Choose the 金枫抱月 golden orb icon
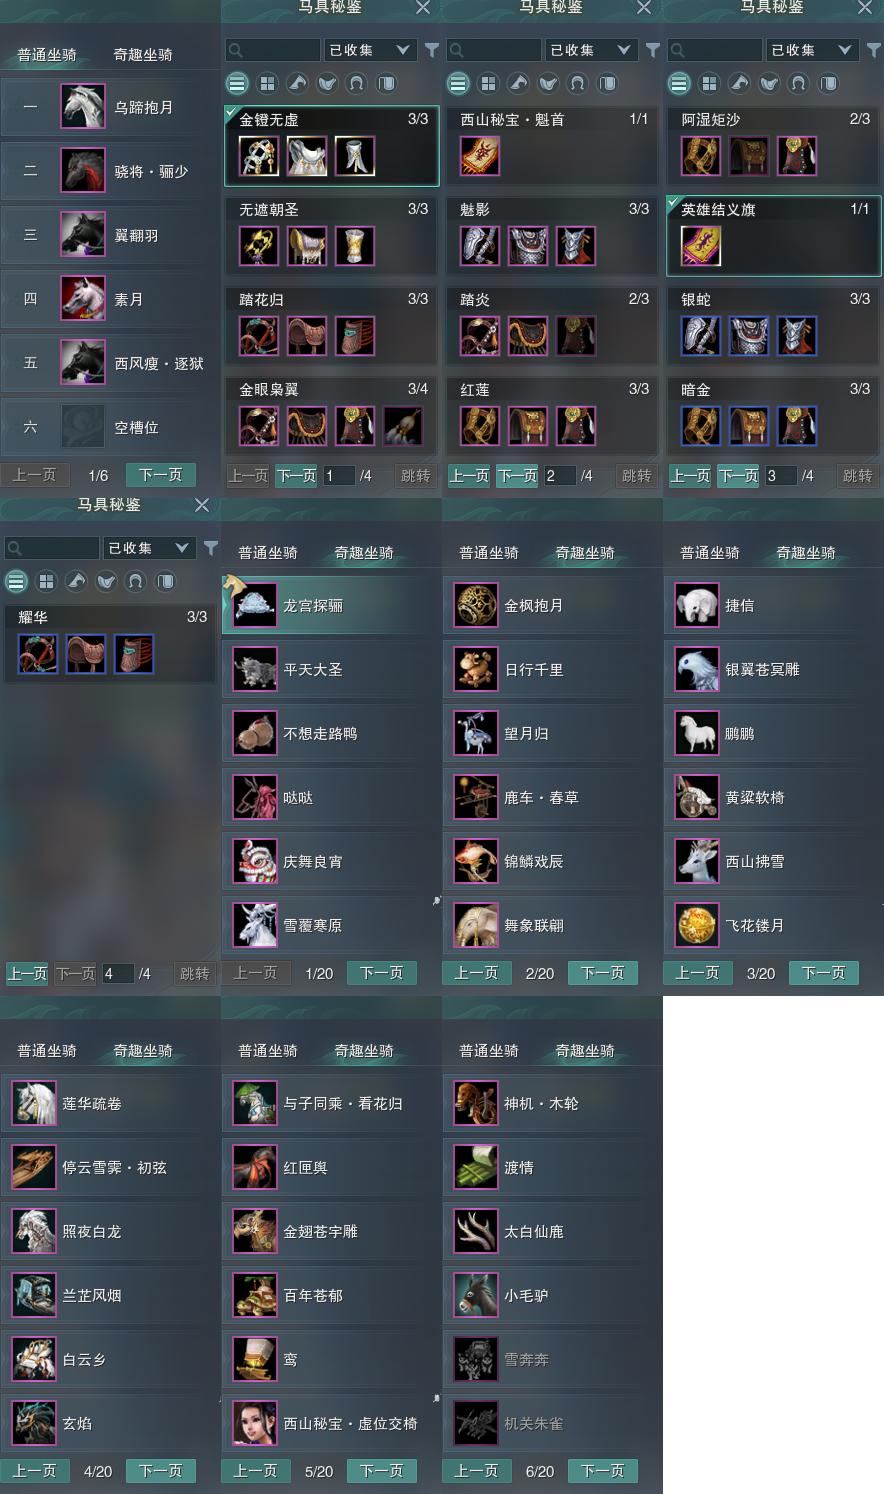 coord(475,606)
